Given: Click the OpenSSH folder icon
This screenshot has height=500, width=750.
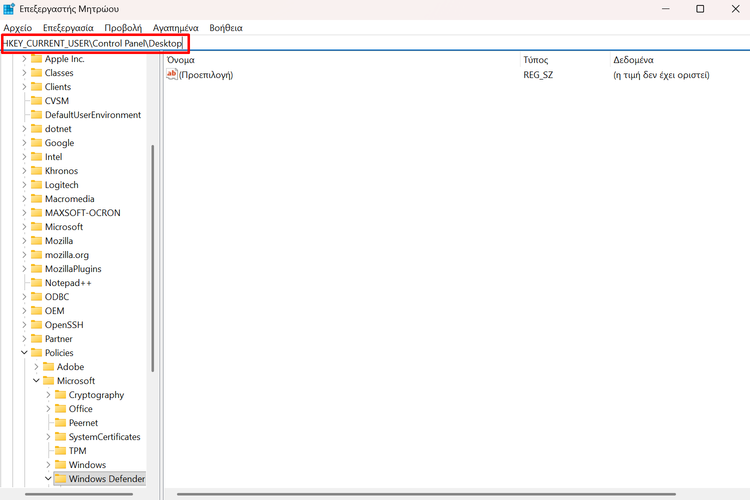Looking at the screenshot, I should [35, 325].
